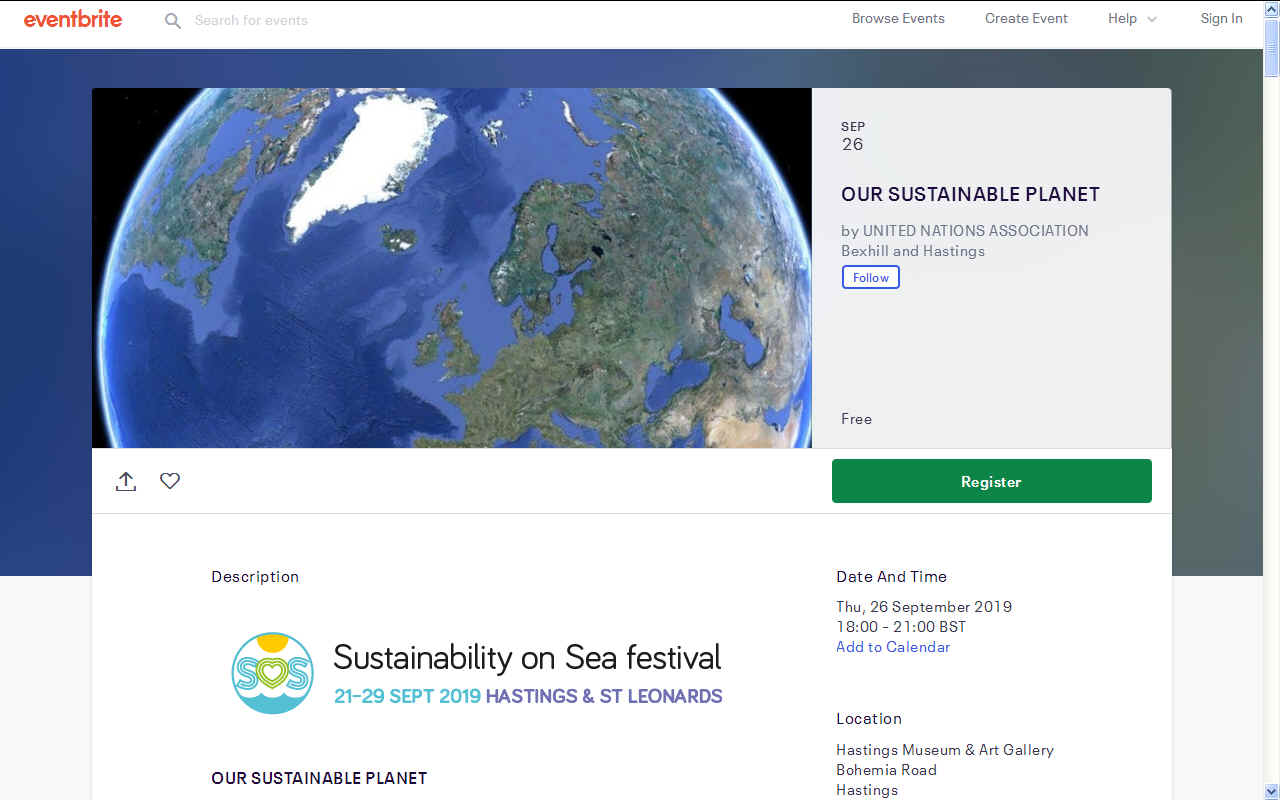Viewport: 1280px width, 800px height.
Task: Click the Description heading
Action: tap(255, 577)
